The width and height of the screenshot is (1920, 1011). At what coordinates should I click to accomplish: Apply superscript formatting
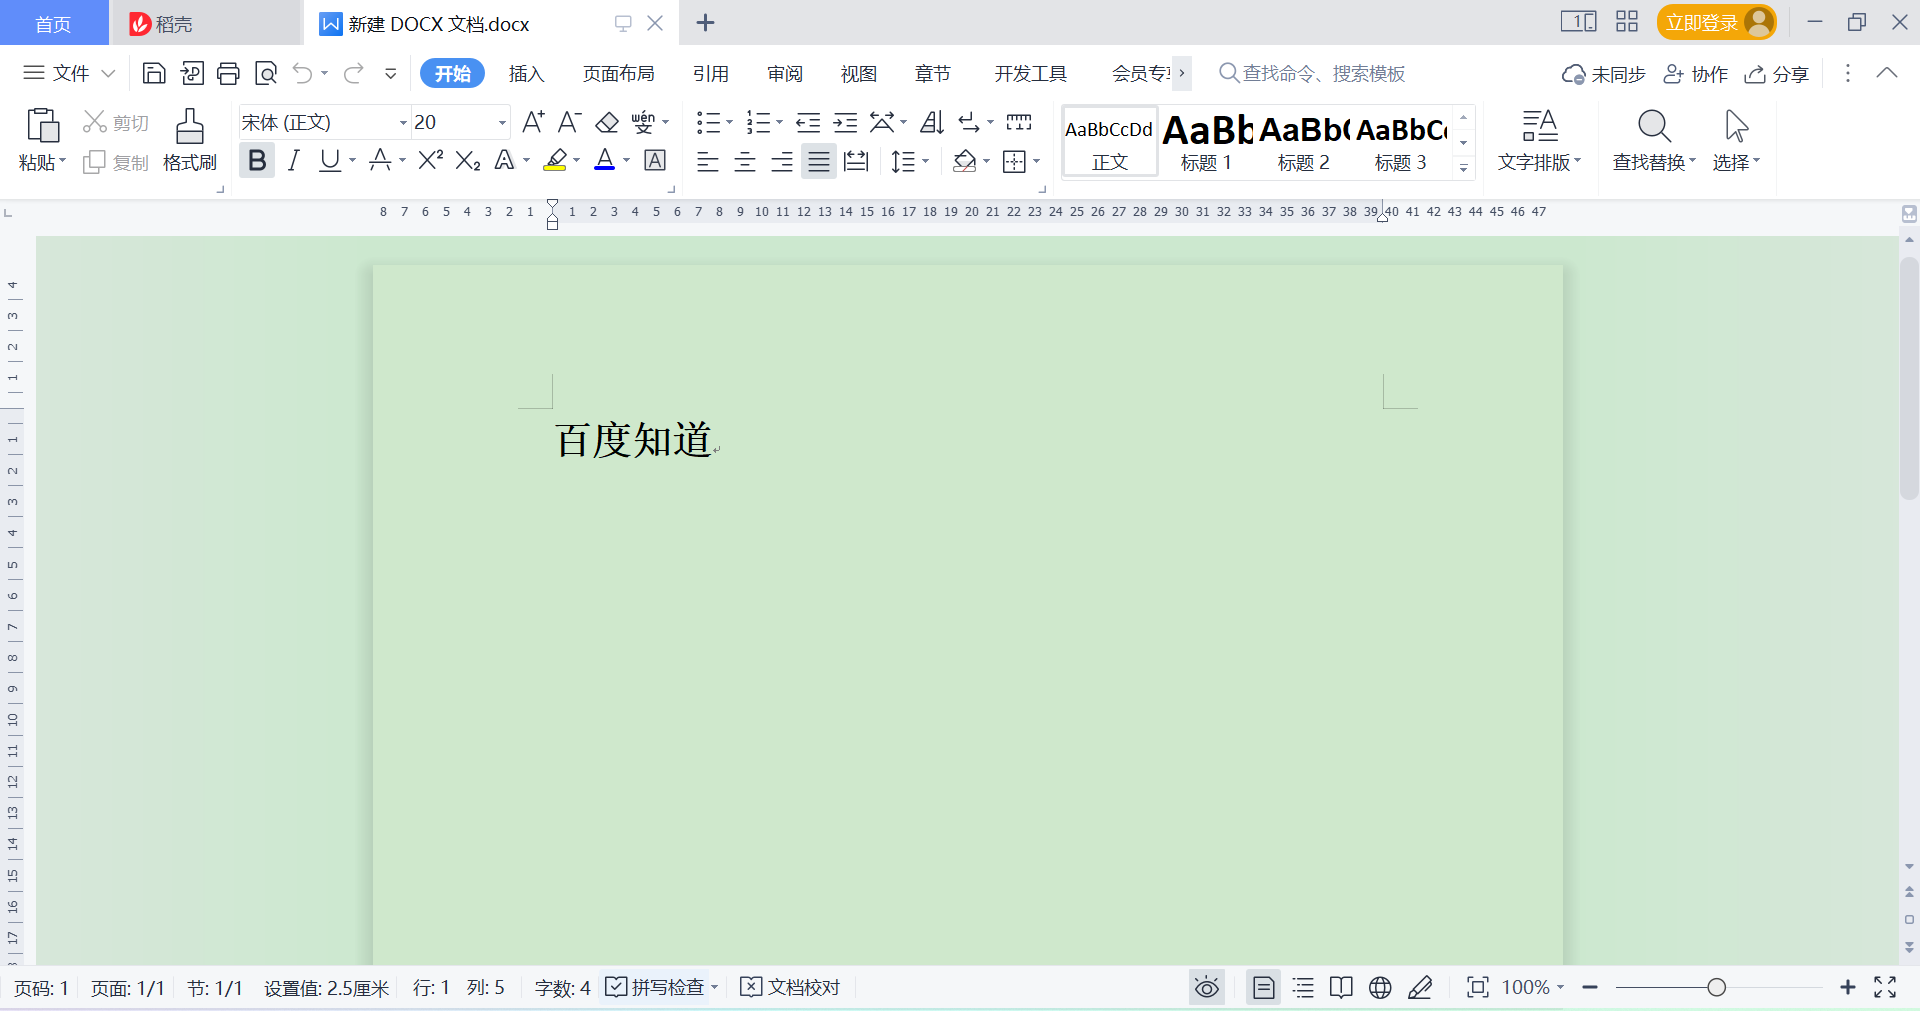pyautogui.click(x=431, y=160)
